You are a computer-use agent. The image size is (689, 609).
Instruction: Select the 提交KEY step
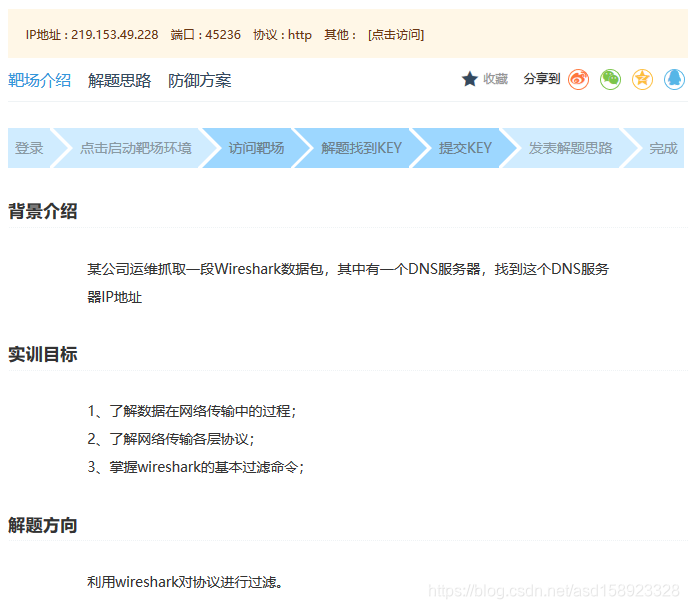click(465, 148)
